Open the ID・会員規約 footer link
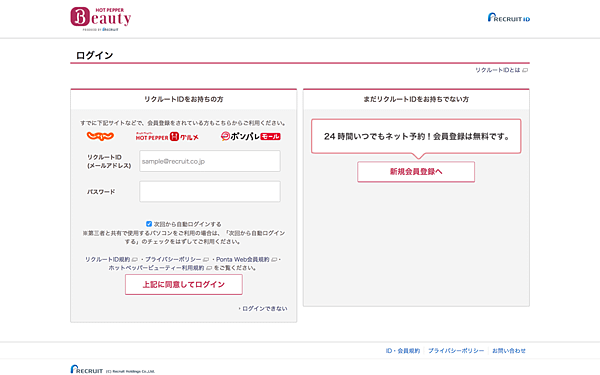The height and width of the screenshot is (375, 600). (x=403, y=351)
